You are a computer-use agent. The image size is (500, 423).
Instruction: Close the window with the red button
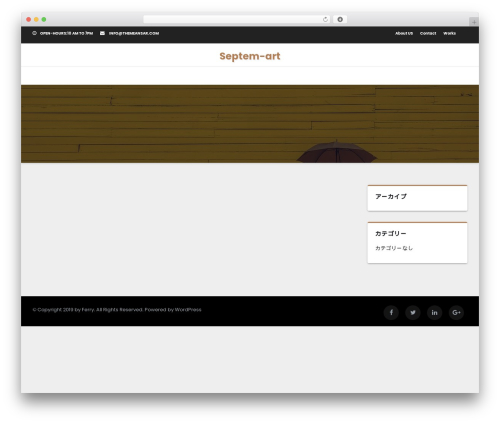29,19
